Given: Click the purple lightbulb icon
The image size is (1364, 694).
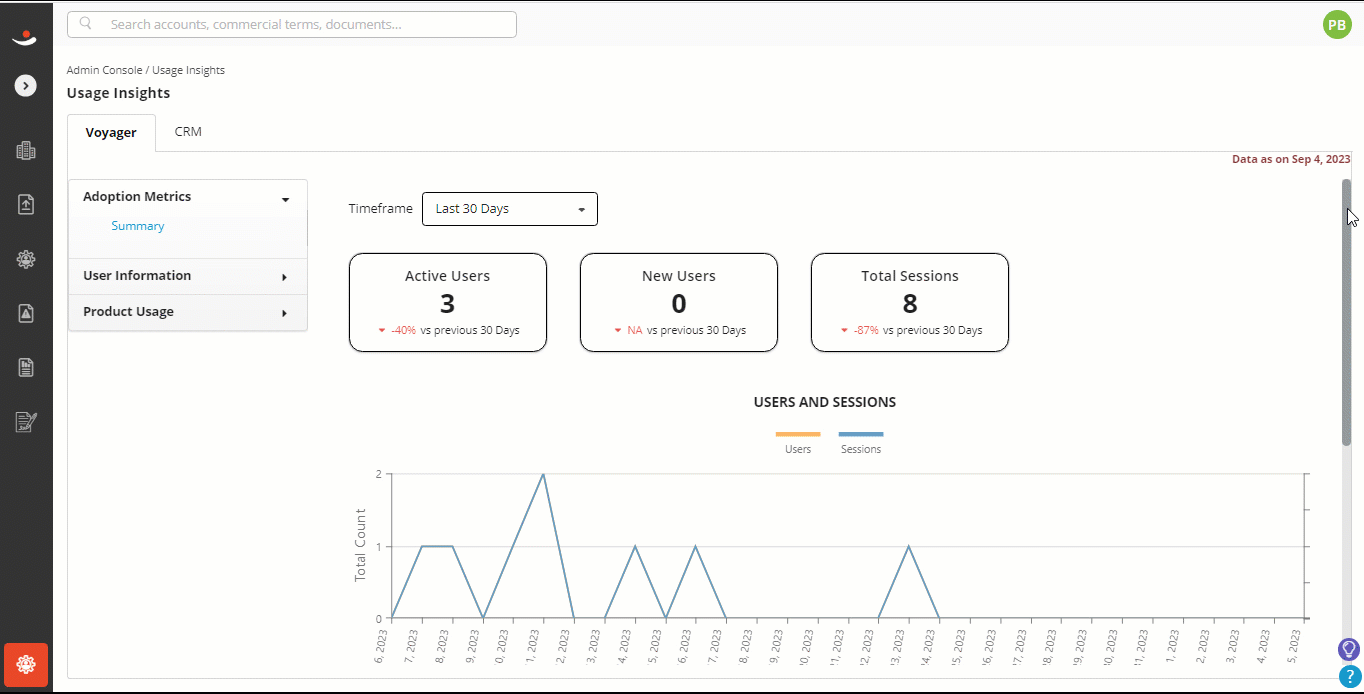Looking at the screenshot, I should coord(1349,649).
